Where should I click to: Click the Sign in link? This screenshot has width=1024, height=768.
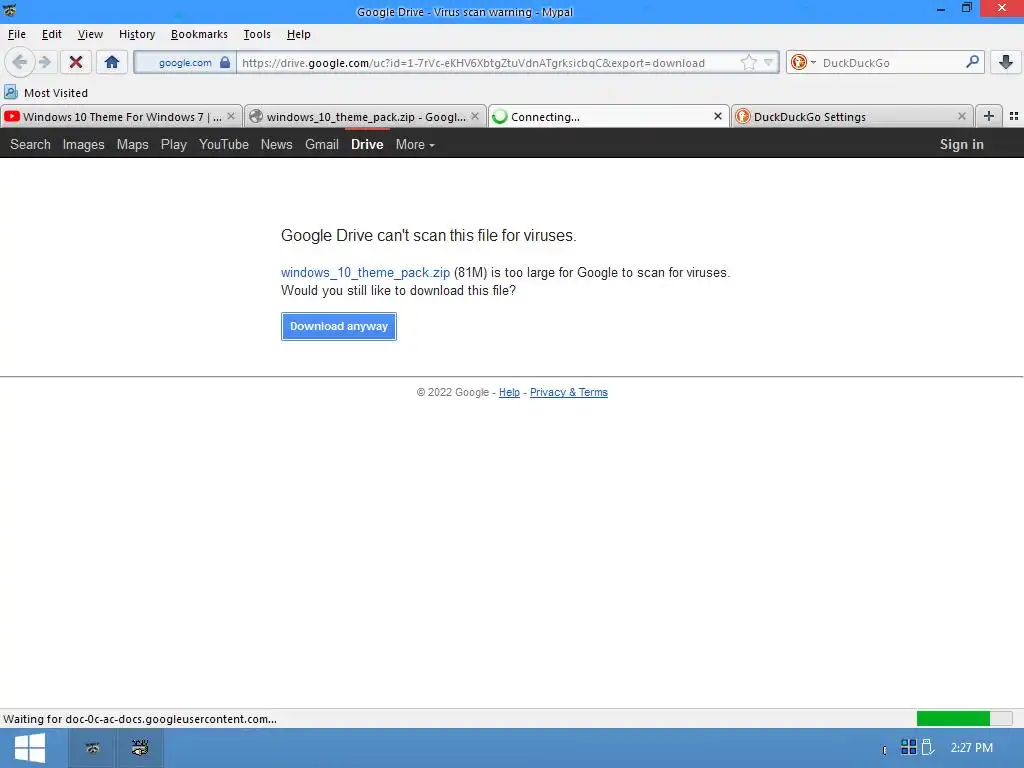pyautogui.click(x=961, y=144)
